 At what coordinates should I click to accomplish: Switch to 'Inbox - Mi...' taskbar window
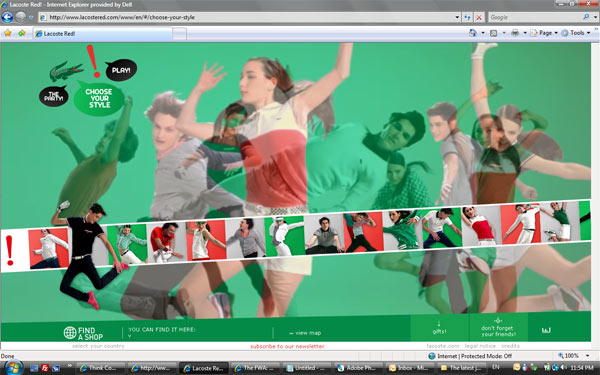pyautogui.click(x=410, y=368)
